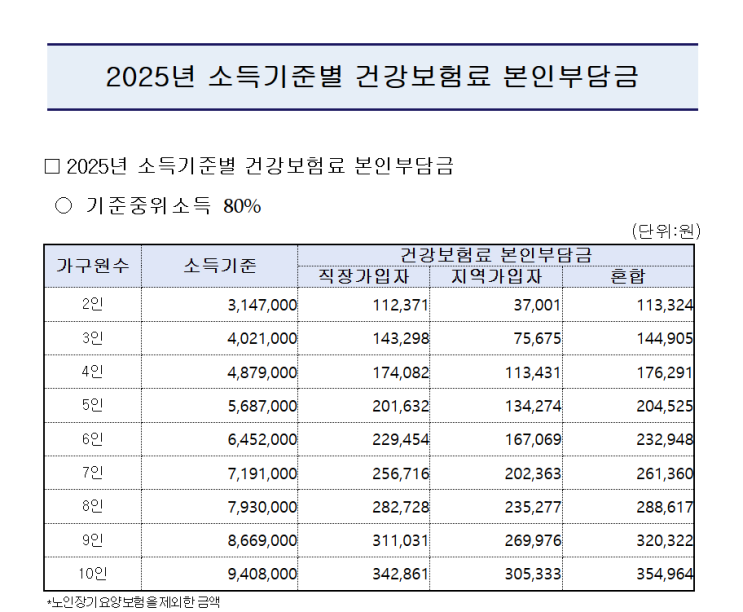Click the footnote '*노인장기요양보험을 제외한 금액'
743x612 pixels.
coord(133,602)
